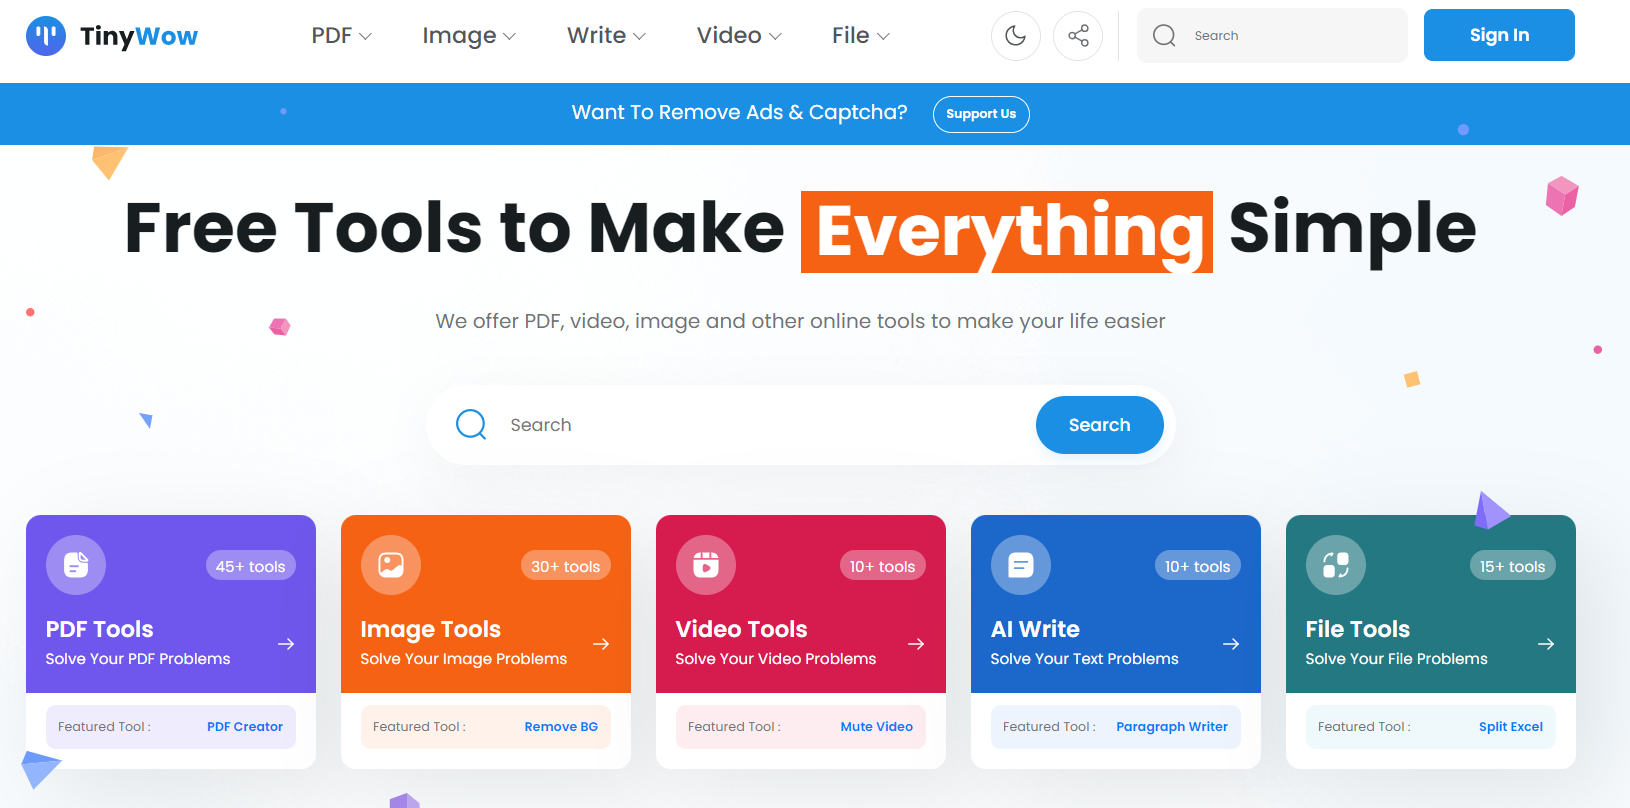Click the 30+ tools badge
Screen dimensions: 1630x808
566,566
